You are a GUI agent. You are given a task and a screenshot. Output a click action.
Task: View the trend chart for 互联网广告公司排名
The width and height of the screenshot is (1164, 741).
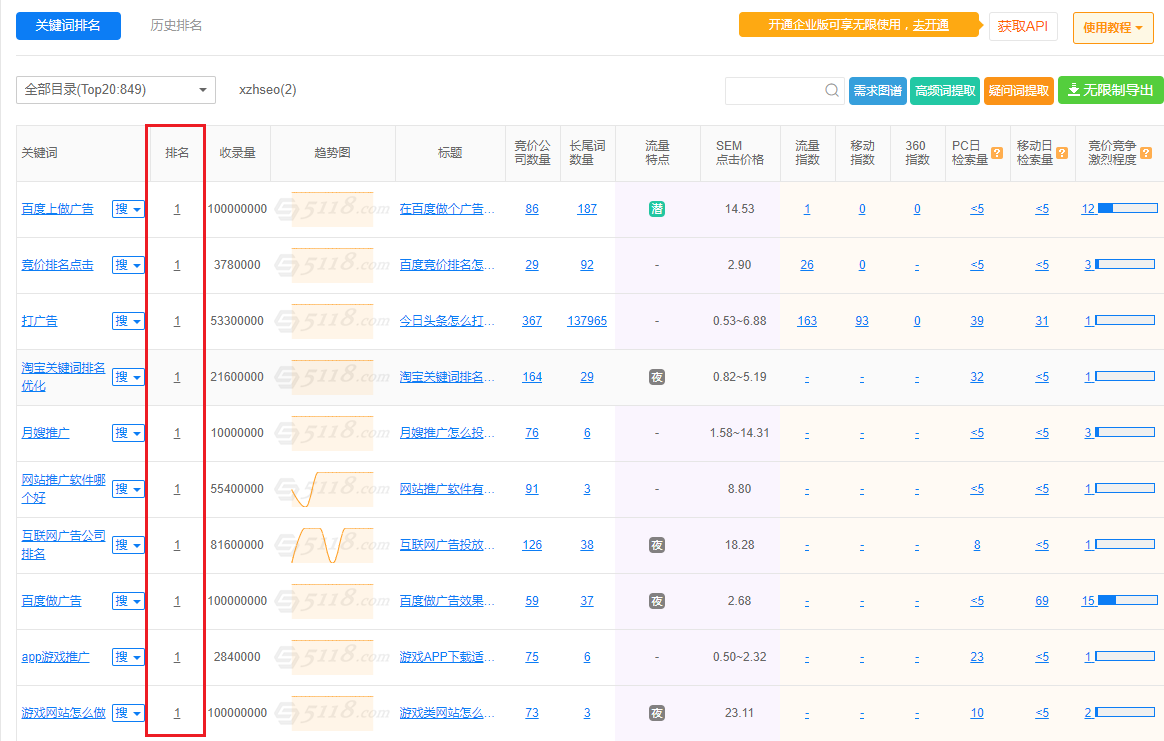point(332,545)
